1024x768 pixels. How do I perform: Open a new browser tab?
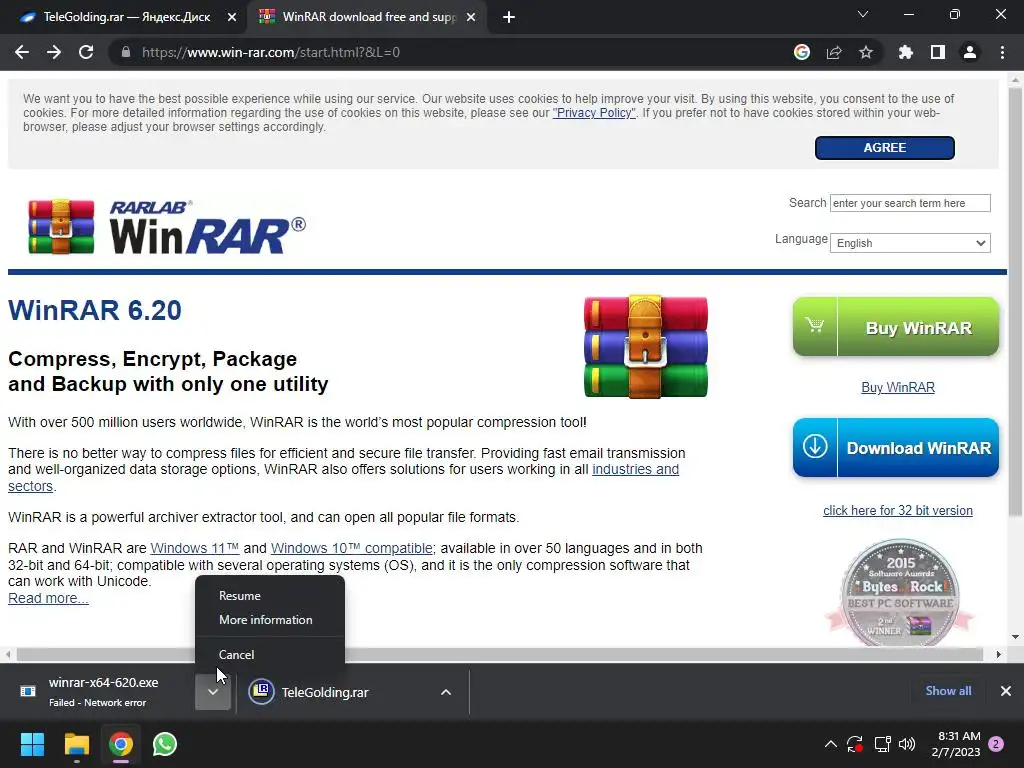pyautogui.click(x=509, y=18)
